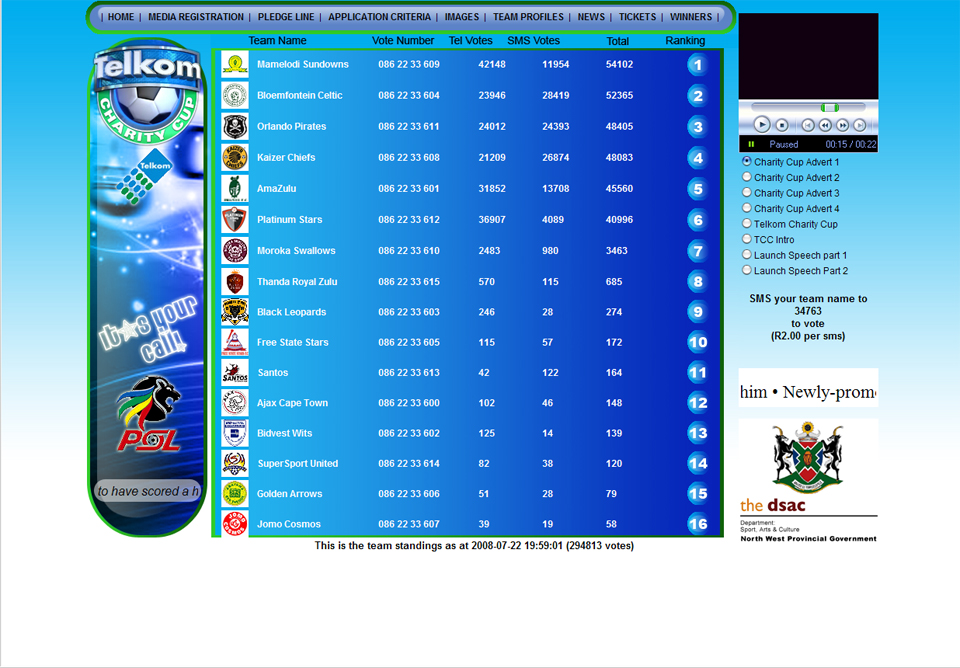Open the WINNERS page
The height and width of the screenshot is (668, 960).
[x=691, y=17]
